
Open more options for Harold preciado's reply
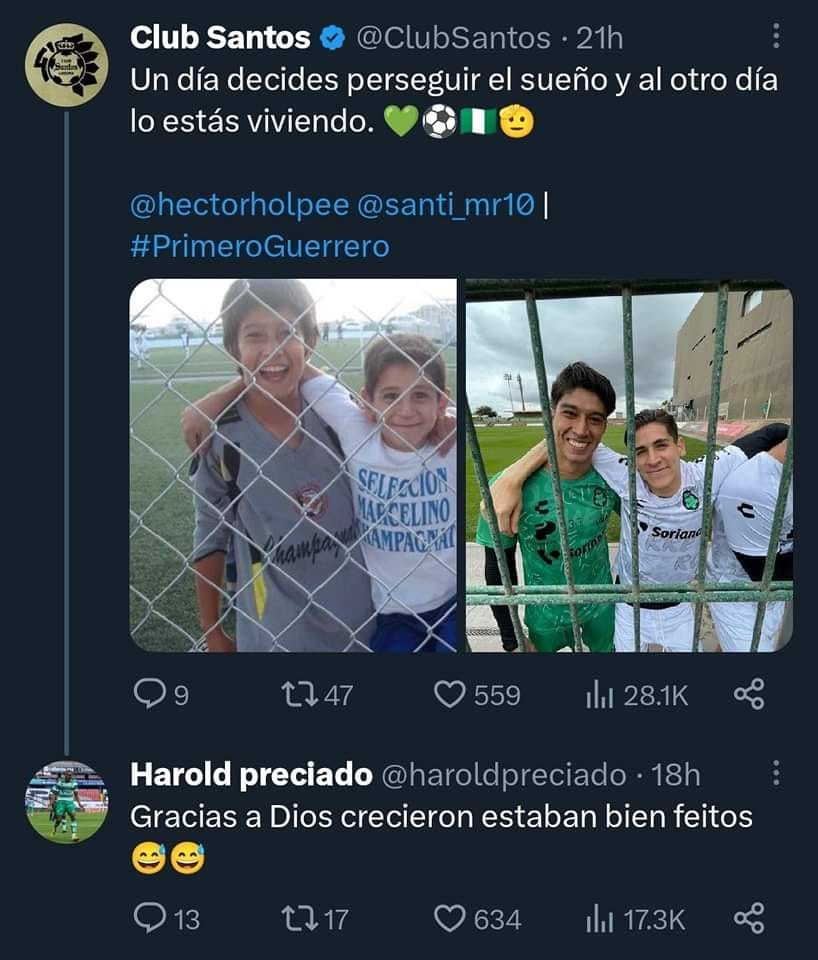click(777, 772)
